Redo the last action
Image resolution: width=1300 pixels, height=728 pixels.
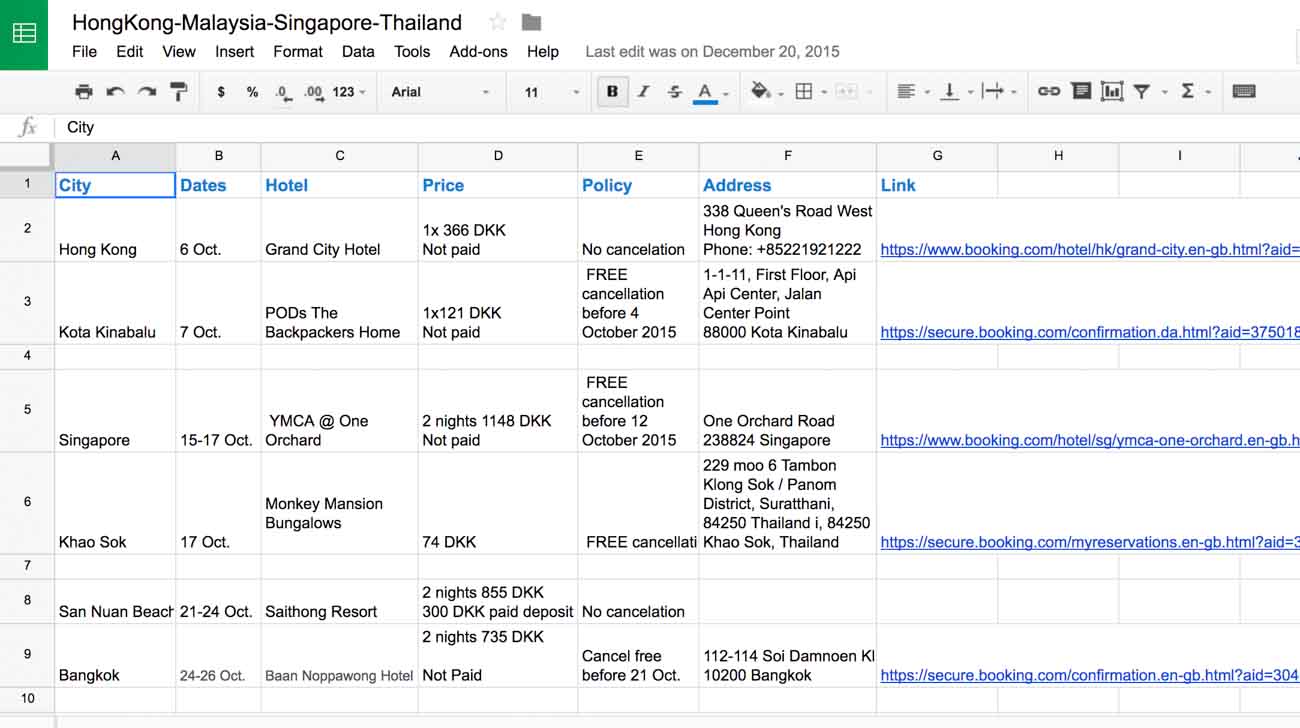pyautogui.click(x=147, y=92)
